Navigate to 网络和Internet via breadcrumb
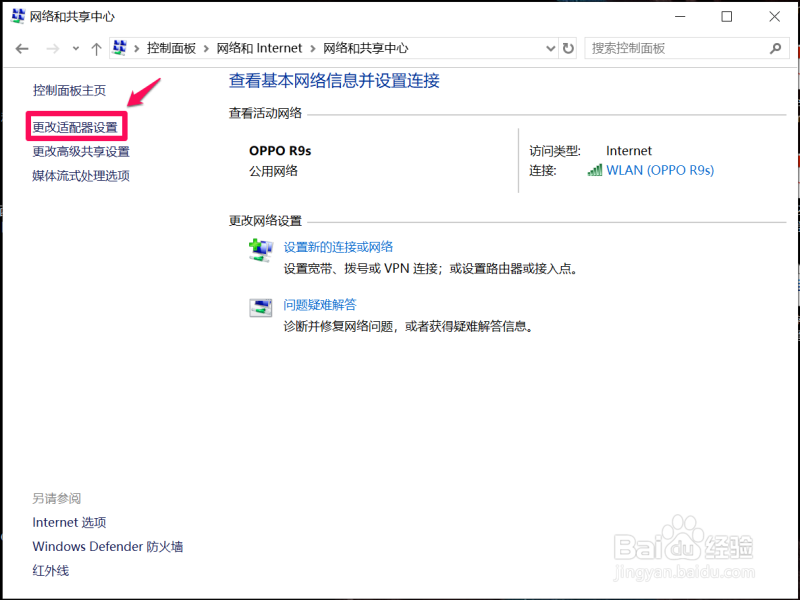800x600 pixels. [260, 48]
